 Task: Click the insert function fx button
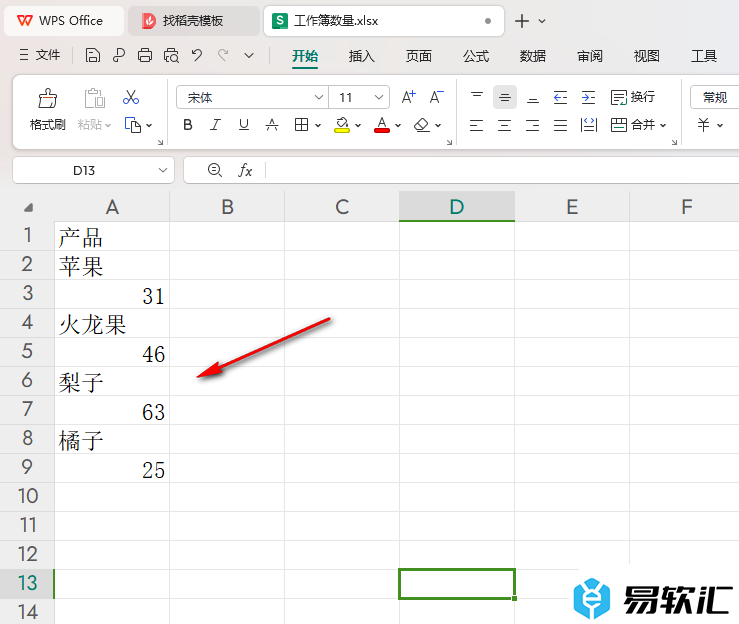click(x=245, y=170)
